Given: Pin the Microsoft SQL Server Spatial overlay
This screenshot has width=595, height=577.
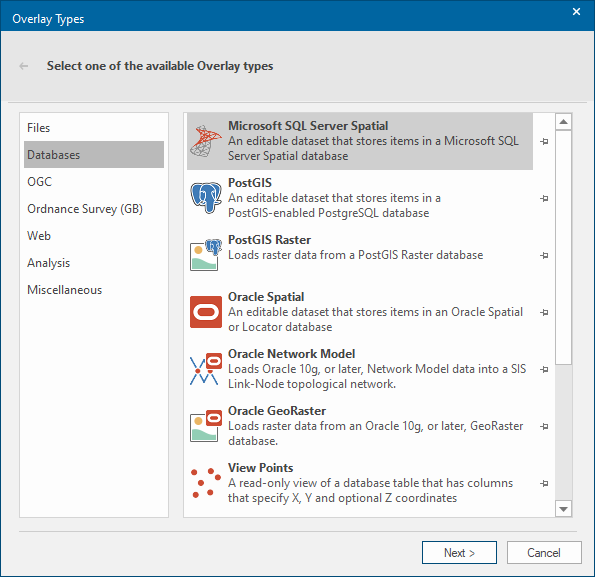Looking at the screenshot, I should (x=544, y=141).
